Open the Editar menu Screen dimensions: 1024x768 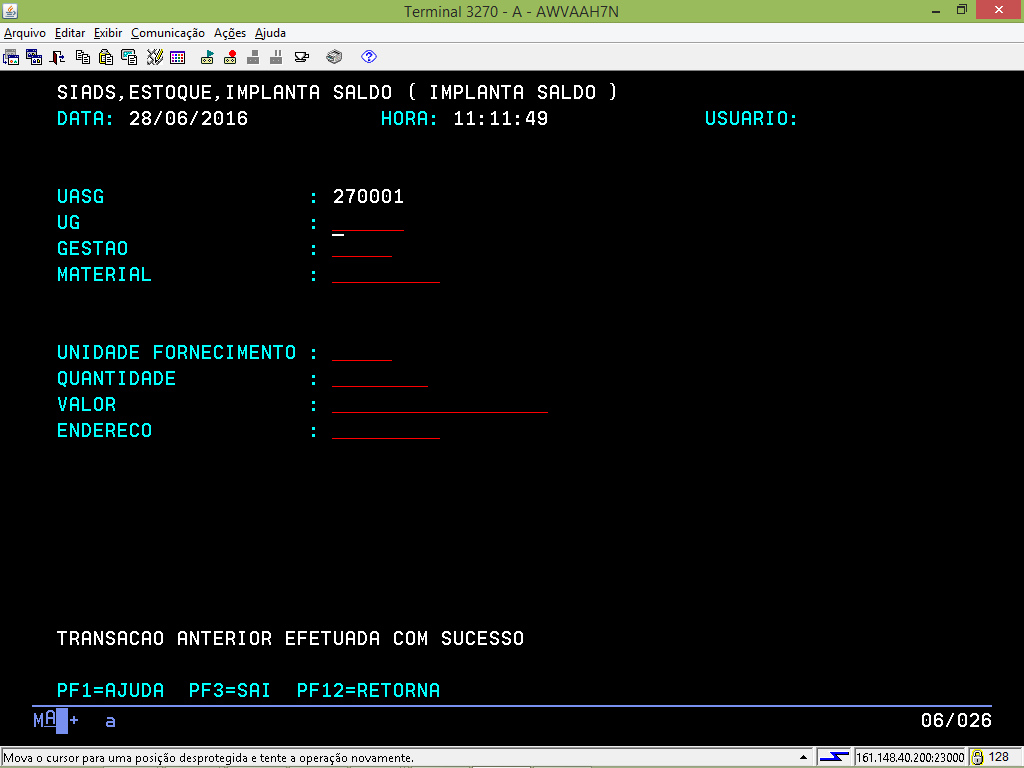pyautogui.click(x=70, y=33)
